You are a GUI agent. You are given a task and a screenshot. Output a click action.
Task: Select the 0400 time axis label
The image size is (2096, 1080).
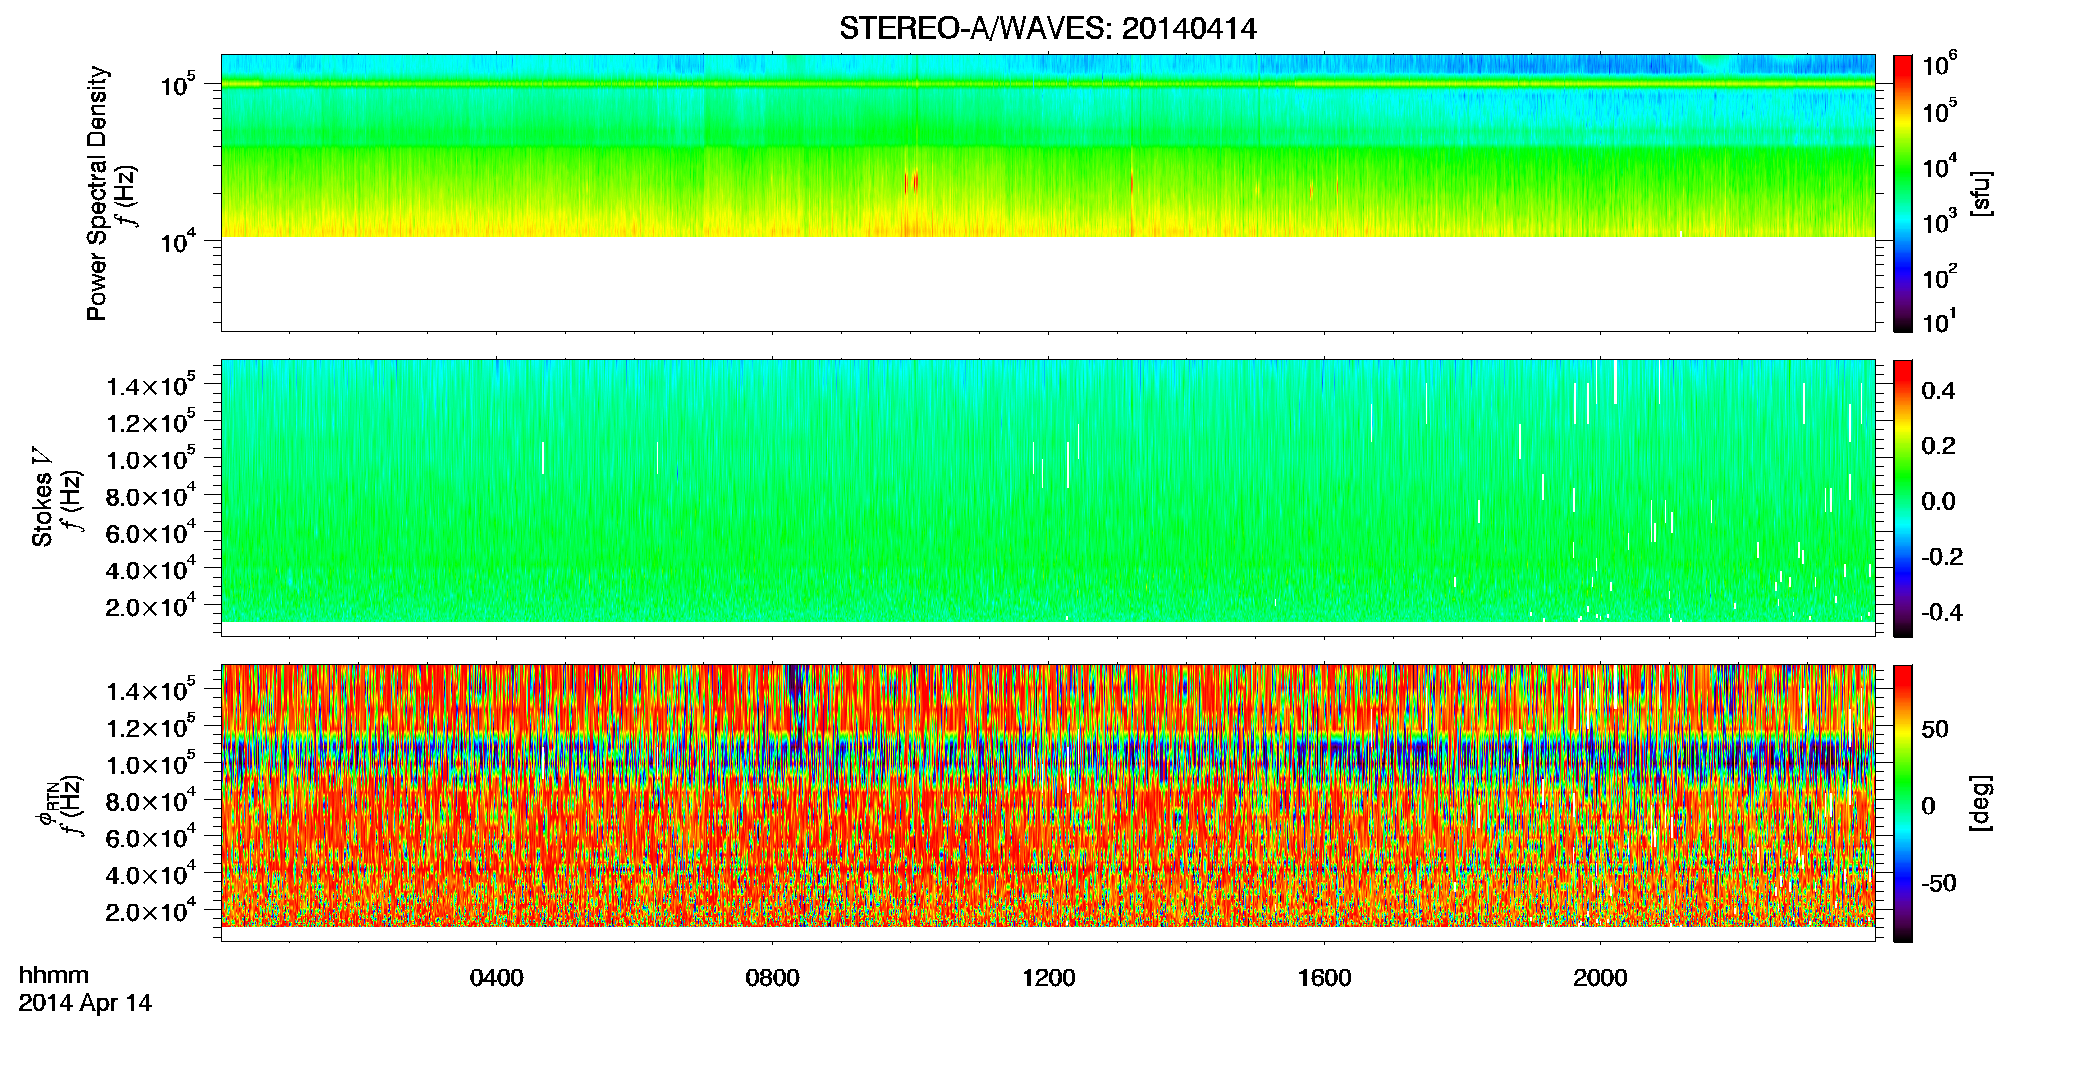pos(496,978)
